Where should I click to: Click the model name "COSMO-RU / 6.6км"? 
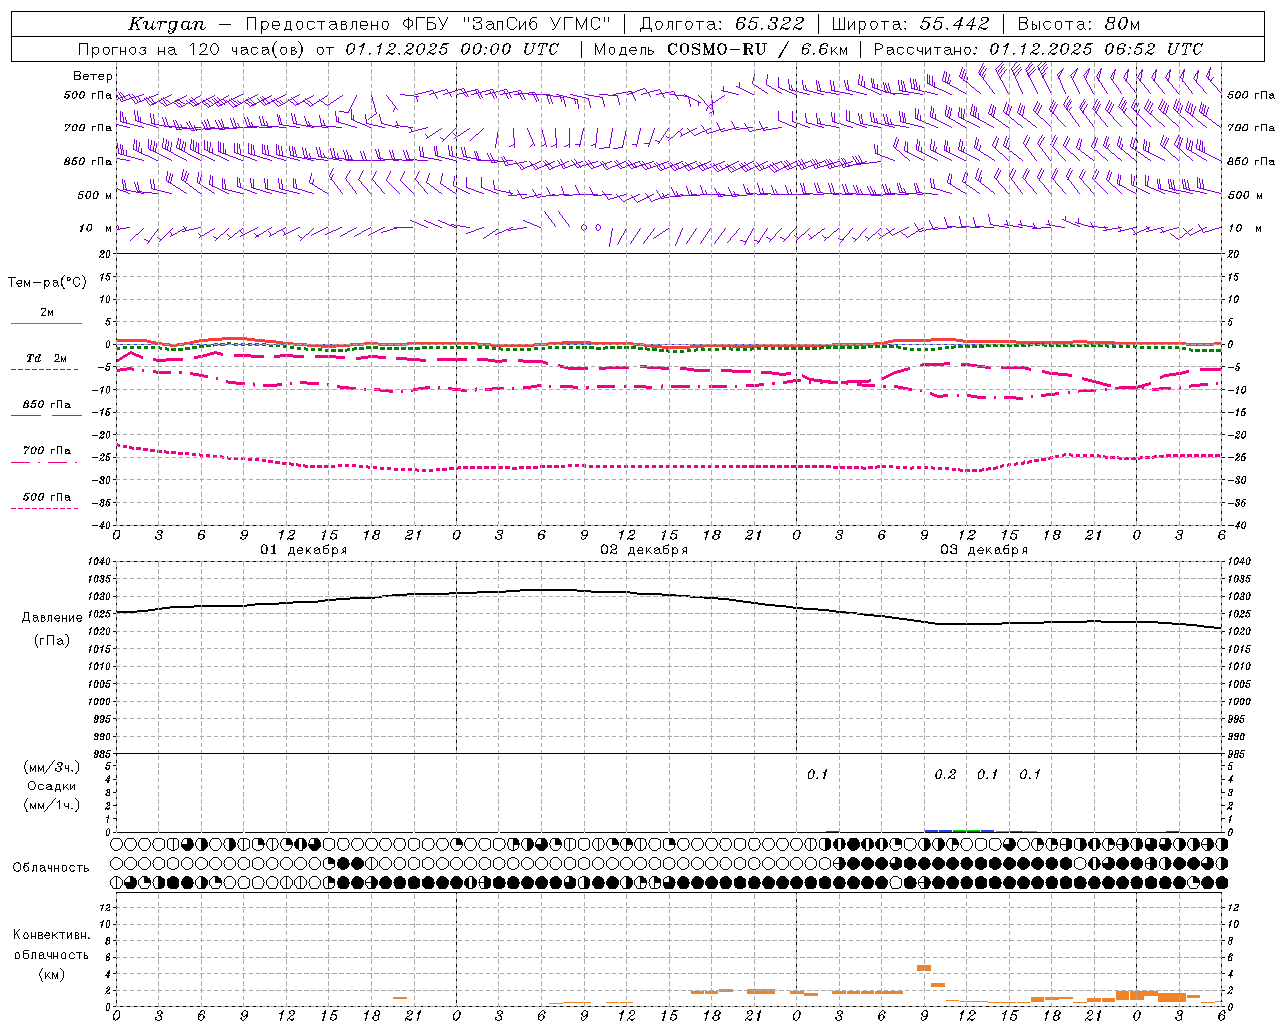(x=758, y=49)
